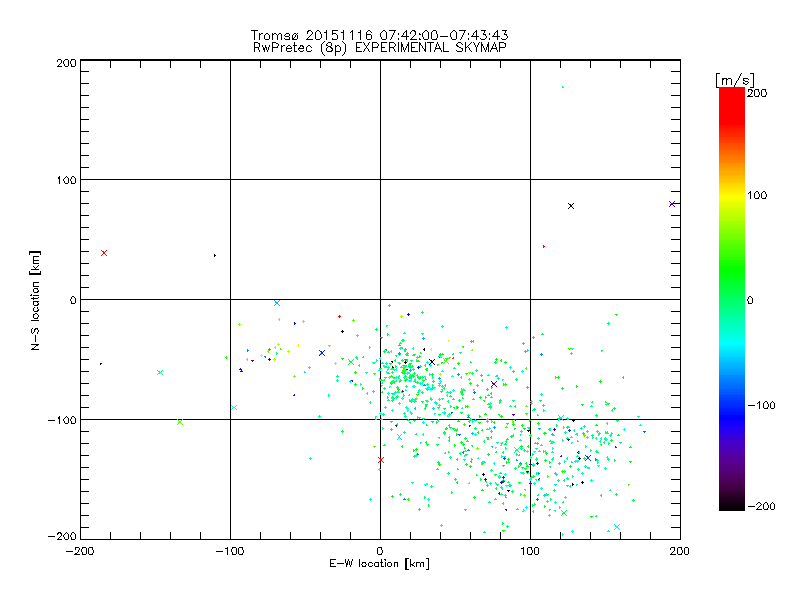Viewport: 800px width, 600px height.
Task: Click the isolated red dot in upper right quadrant
Action: tap(544, 246)
